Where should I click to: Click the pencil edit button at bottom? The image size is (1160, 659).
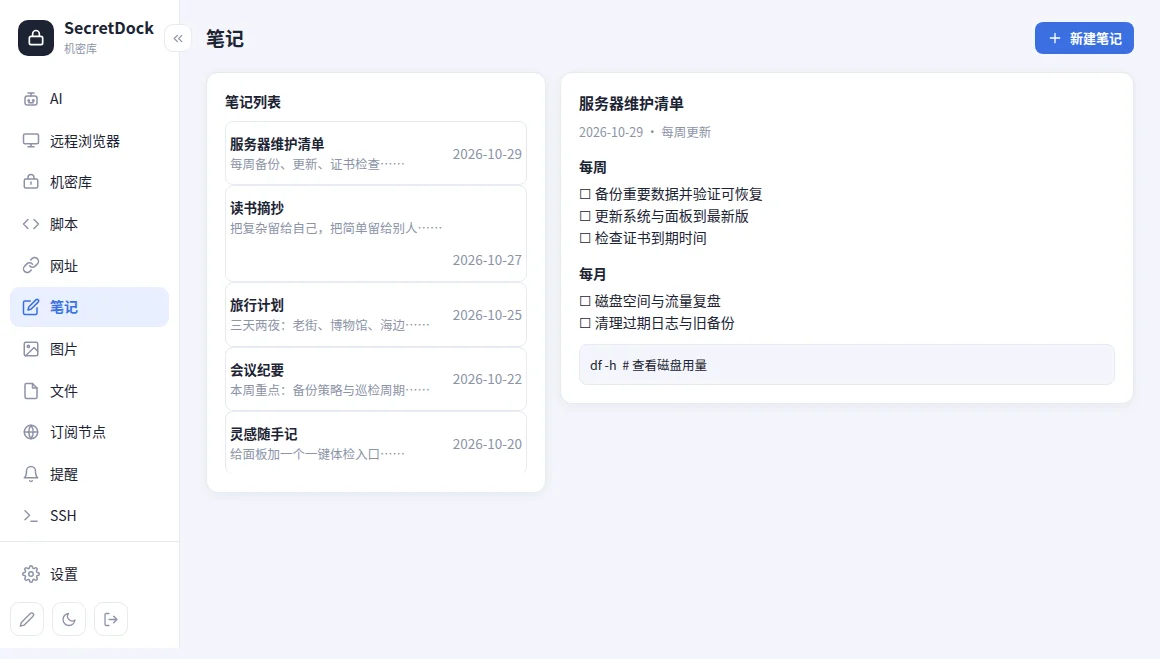[27, 619]
